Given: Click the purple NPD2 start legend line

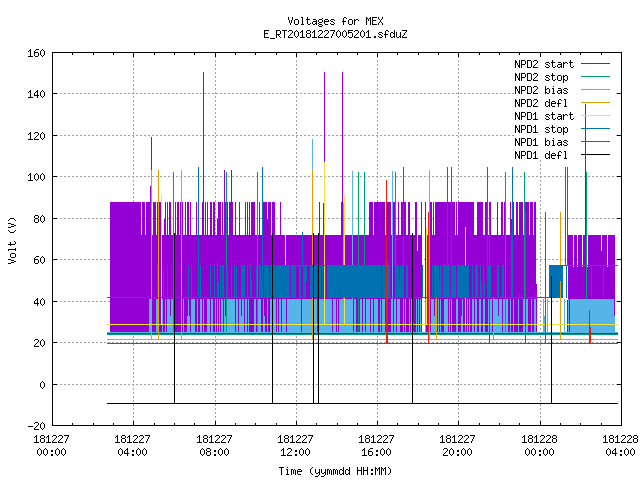Looking at the screenshot, I should click(595, 64).
